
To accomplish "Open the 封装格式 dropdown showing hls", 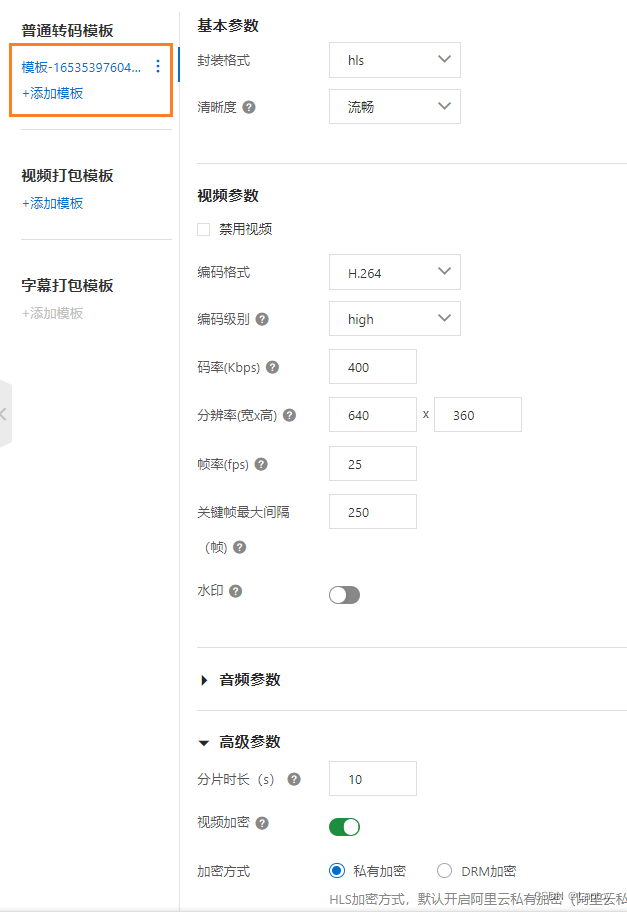I will point(395,60).
